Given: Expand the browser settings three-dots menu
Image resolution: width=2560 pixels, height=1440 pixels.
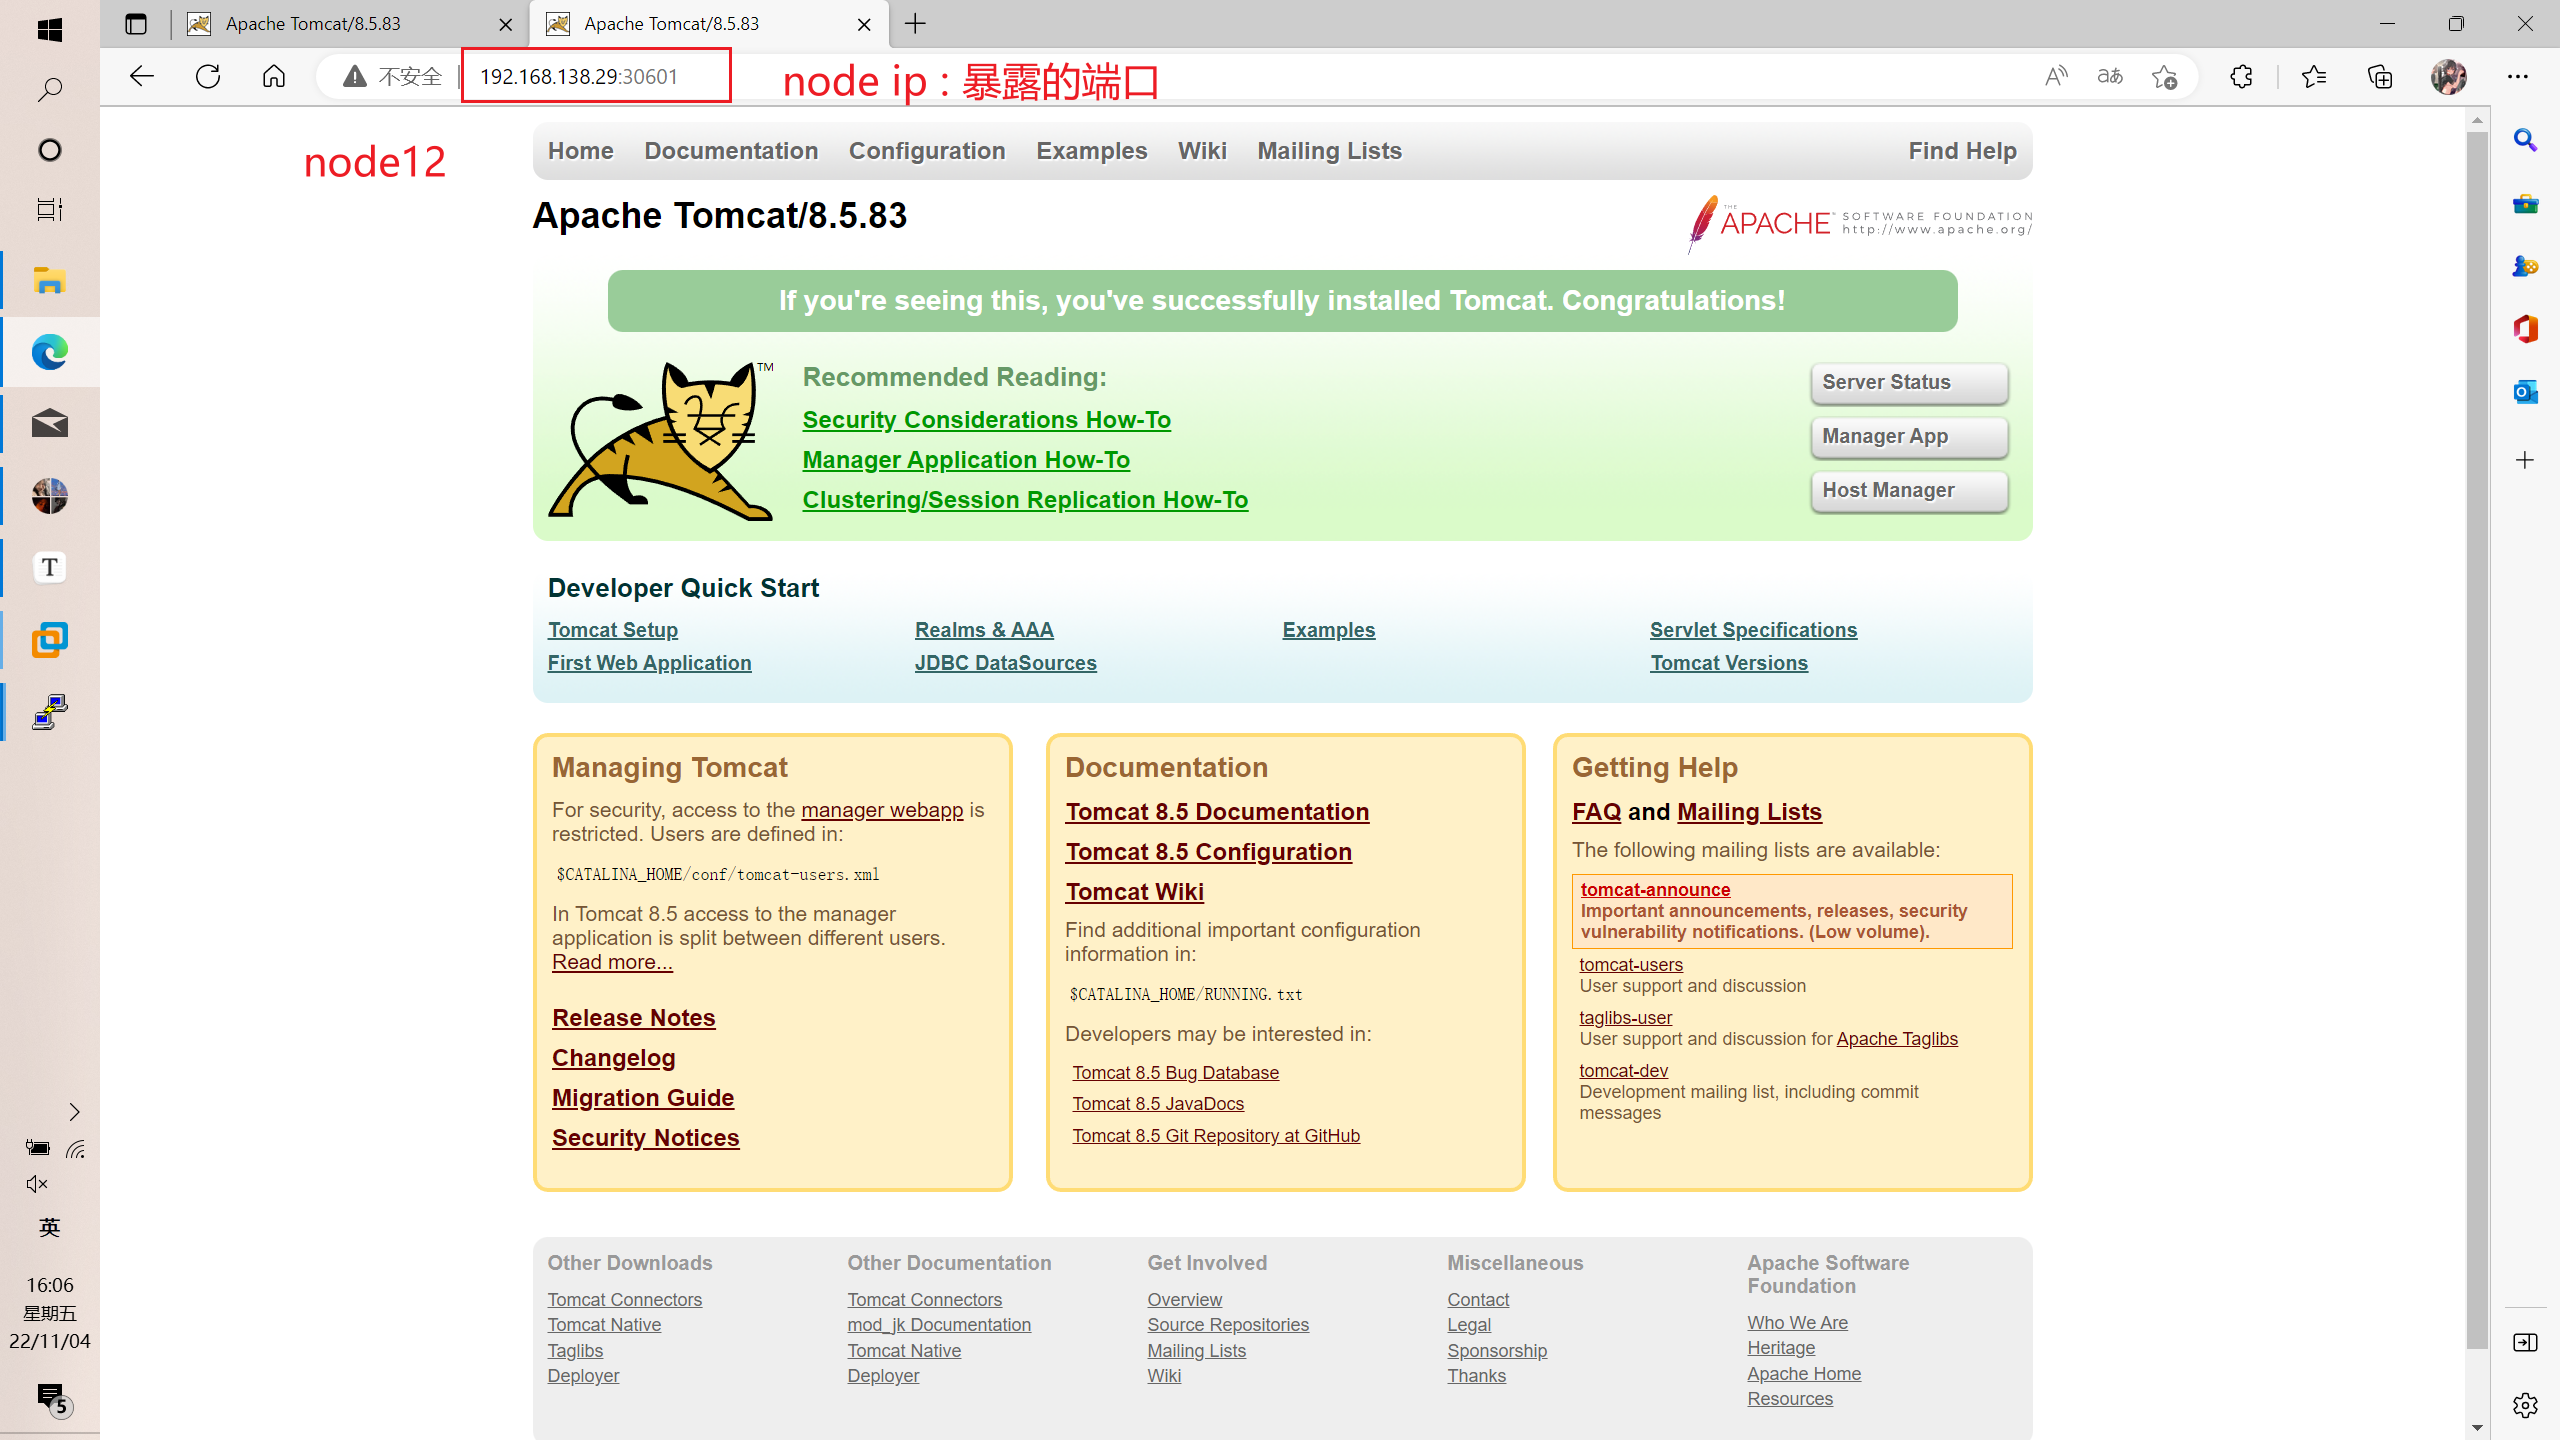Looking at the screenshot, I should point(2517,76).
